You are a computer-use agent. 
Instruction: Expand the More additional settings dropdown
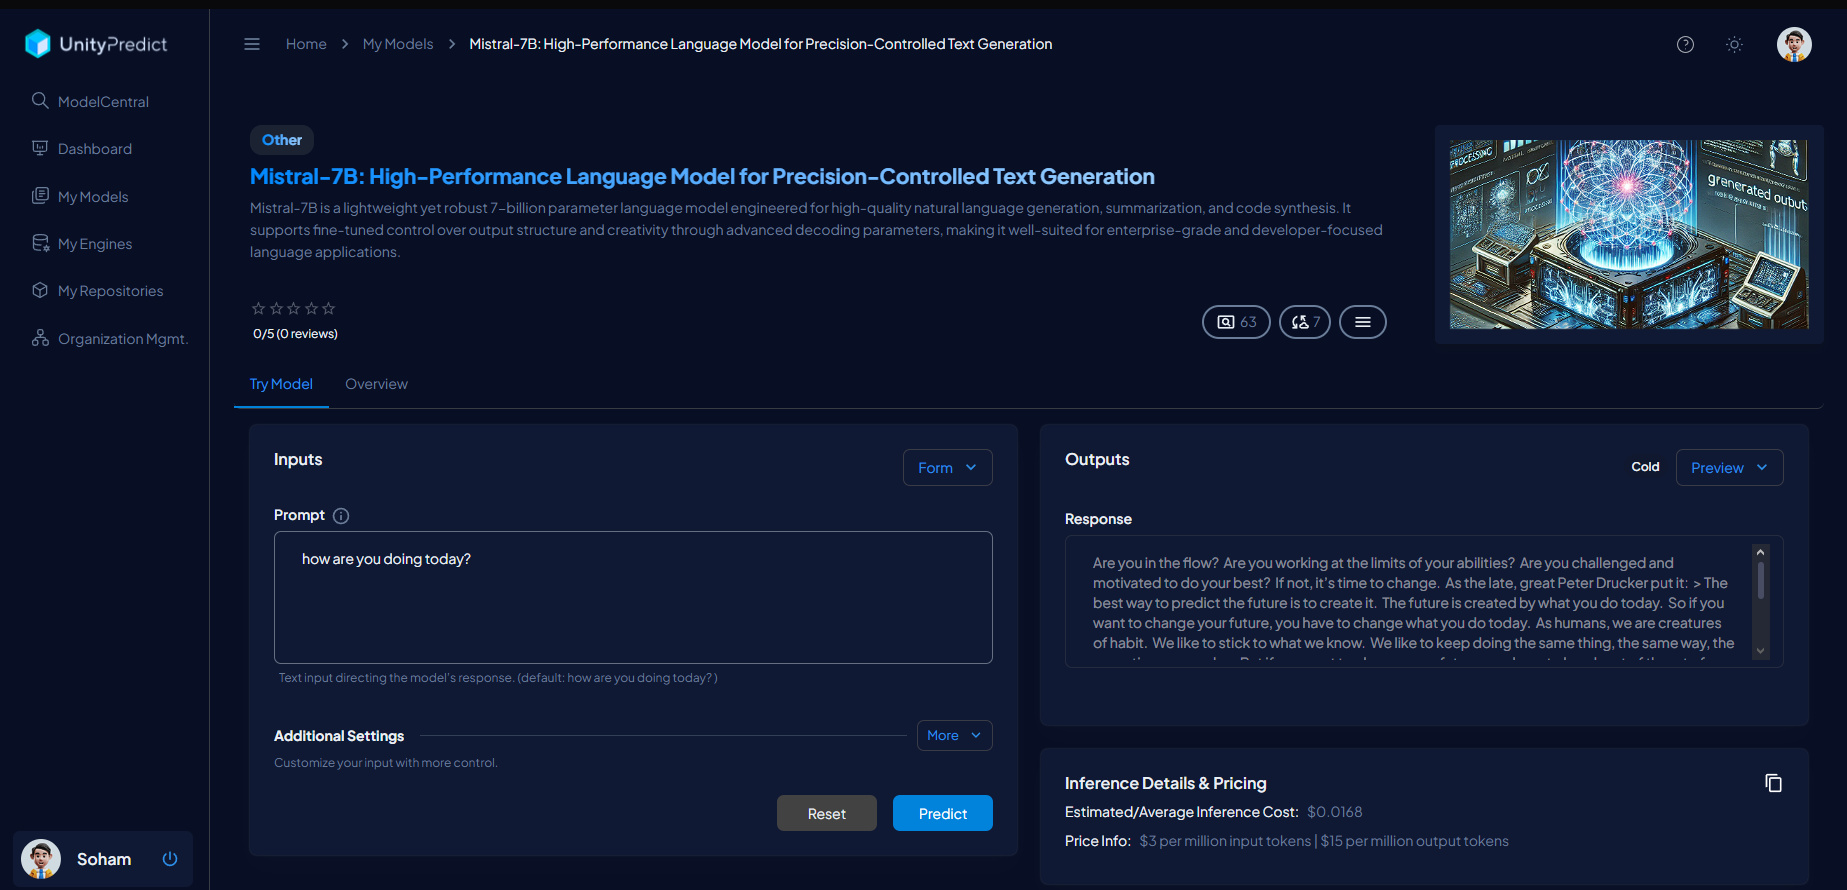point(954,736)
